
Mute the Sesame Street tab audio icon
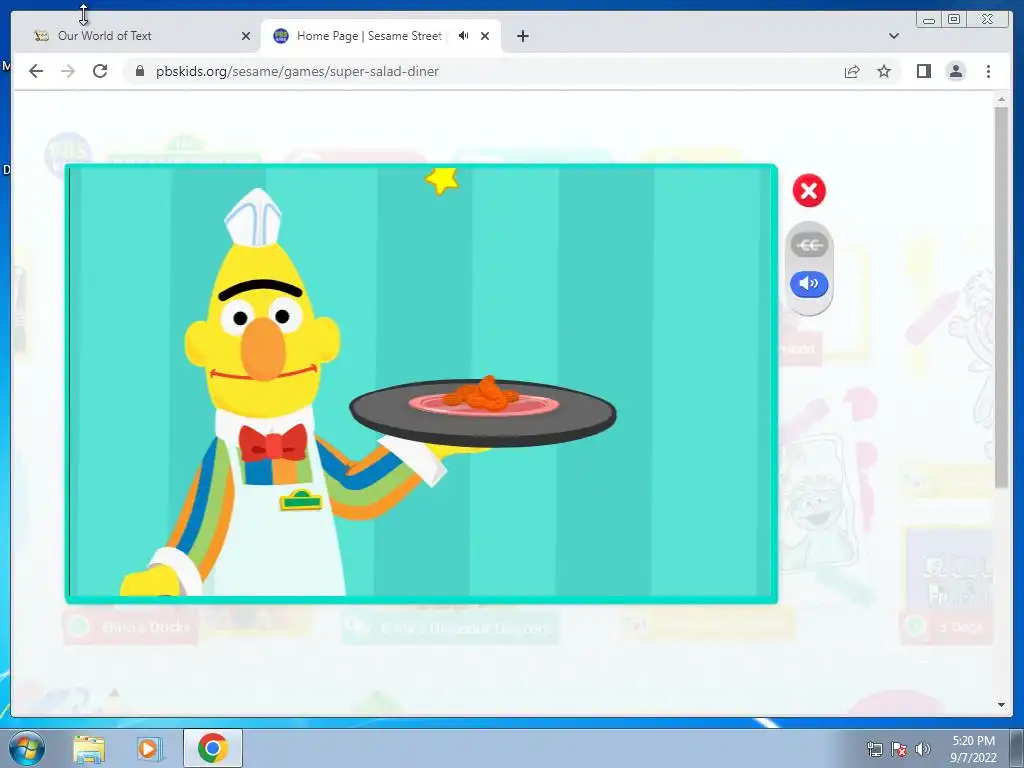pos(464,36)
